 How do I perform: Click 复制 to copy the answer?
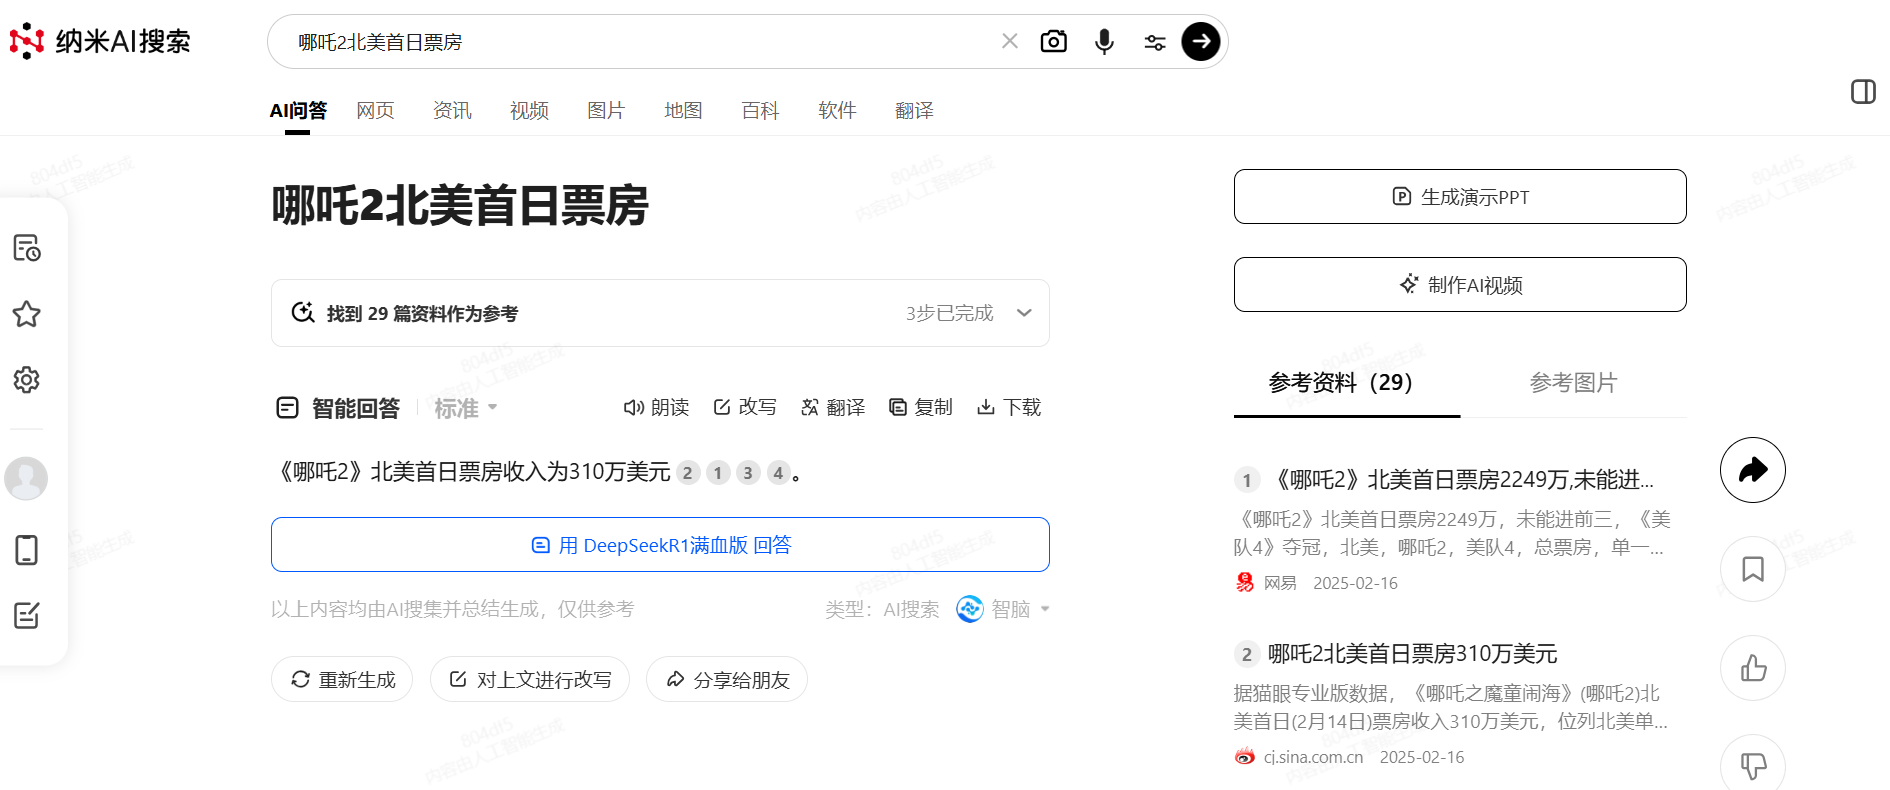921,407
